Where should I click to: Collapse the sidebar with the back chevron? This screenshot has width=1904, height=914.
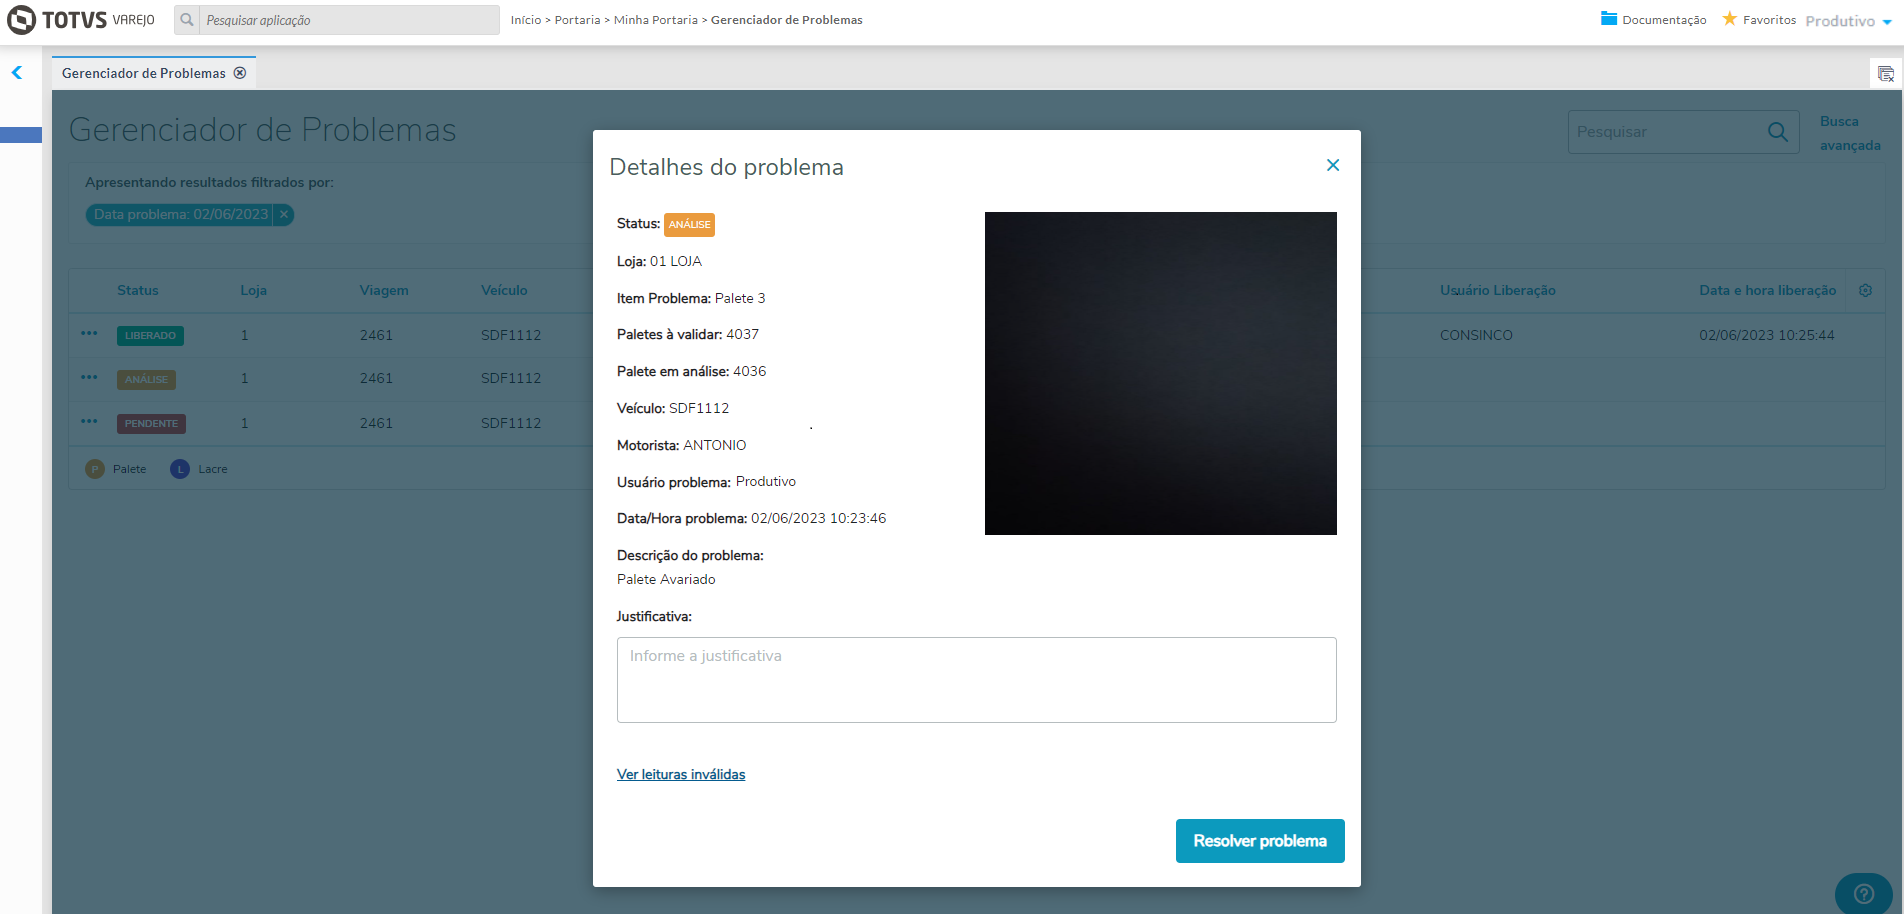(17, 73)
